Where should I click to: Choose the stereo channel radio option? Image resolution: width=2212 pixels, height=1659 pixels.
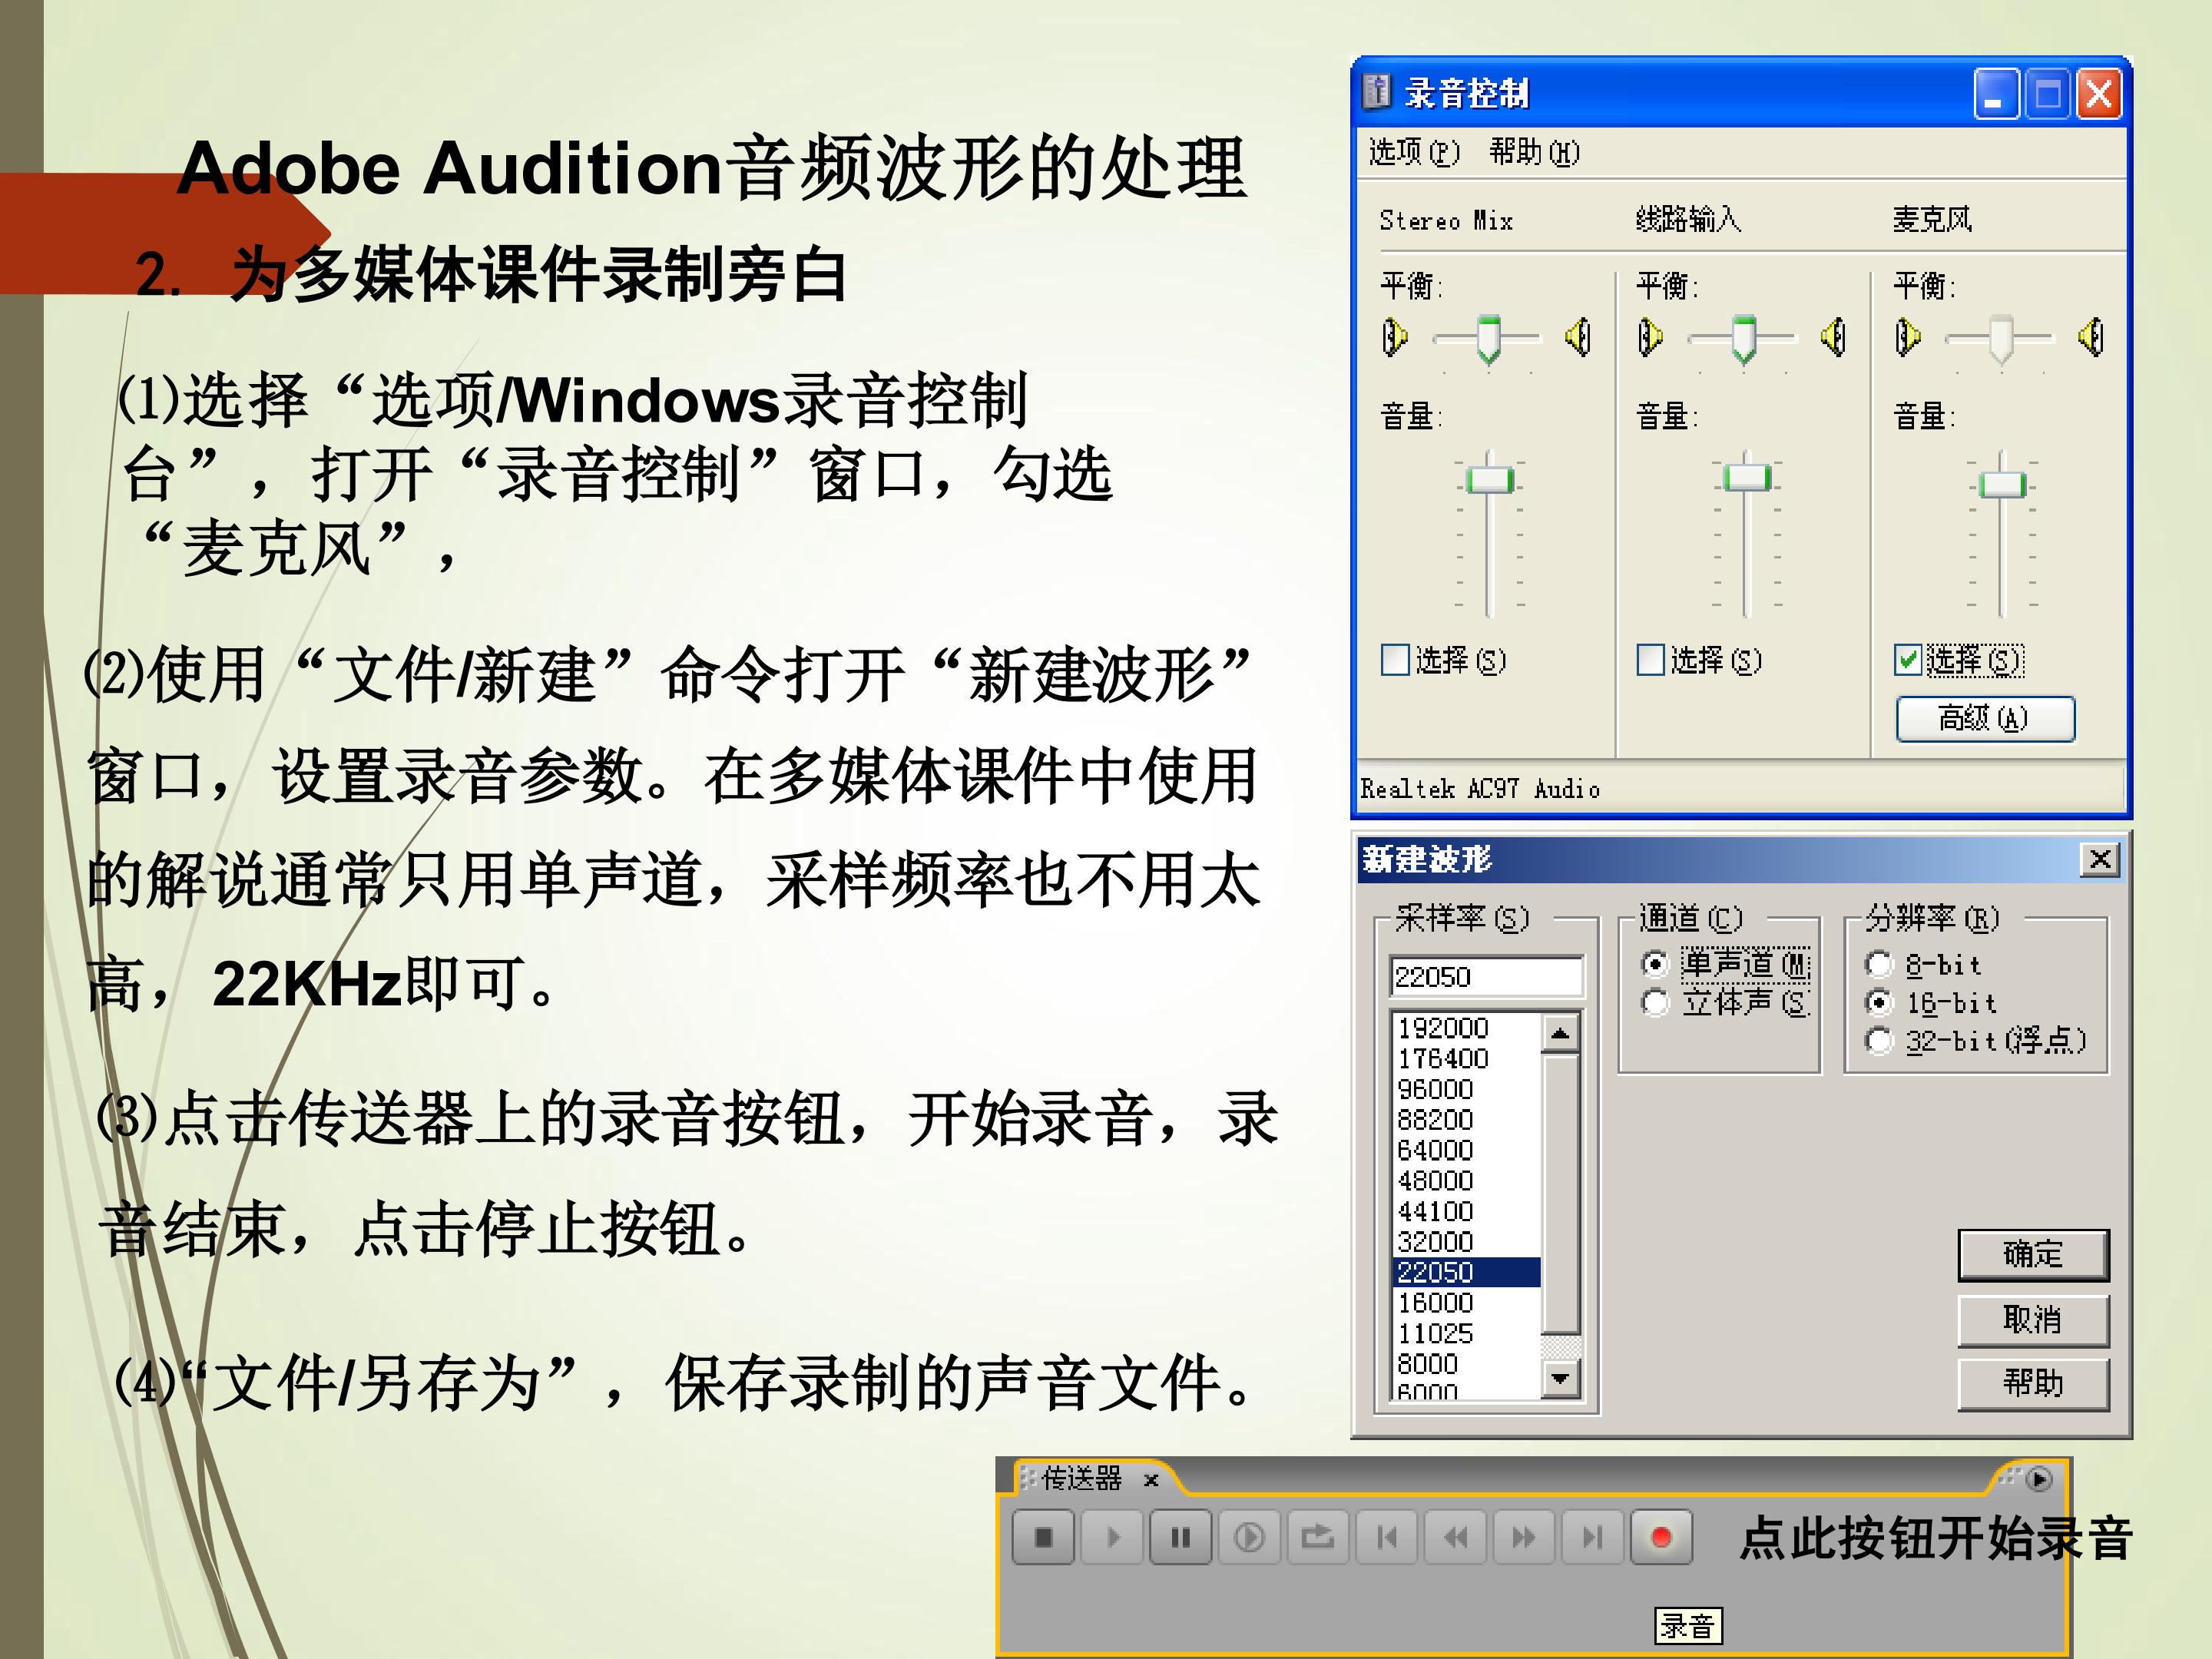click(x=1655, y=1003)
